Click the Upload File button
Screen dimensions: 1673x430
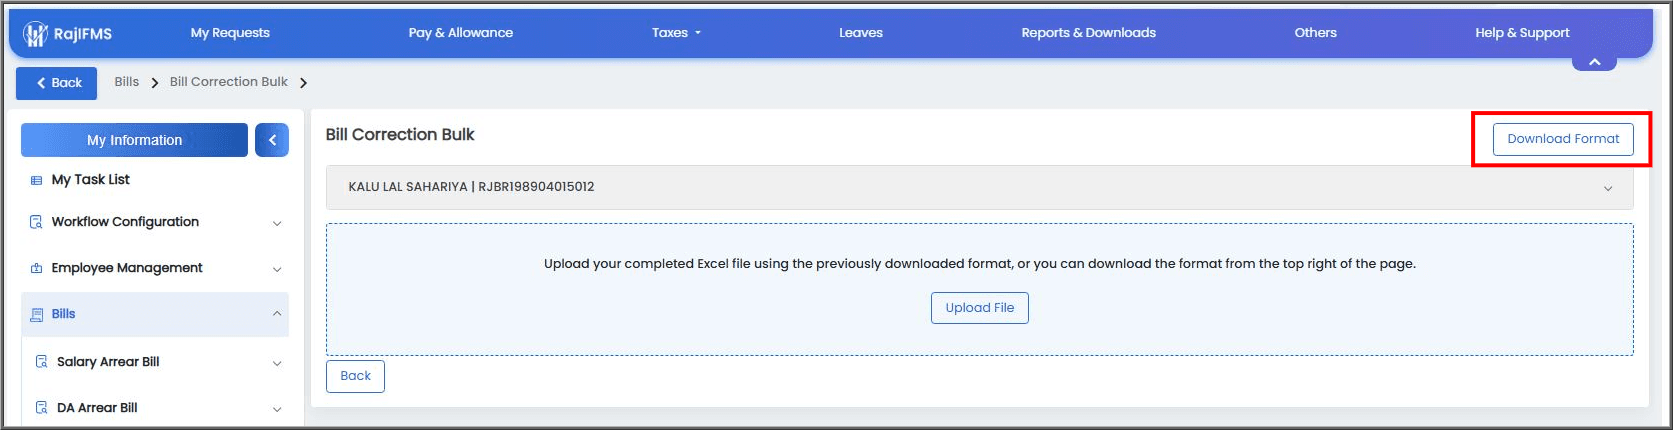[980, 308]
